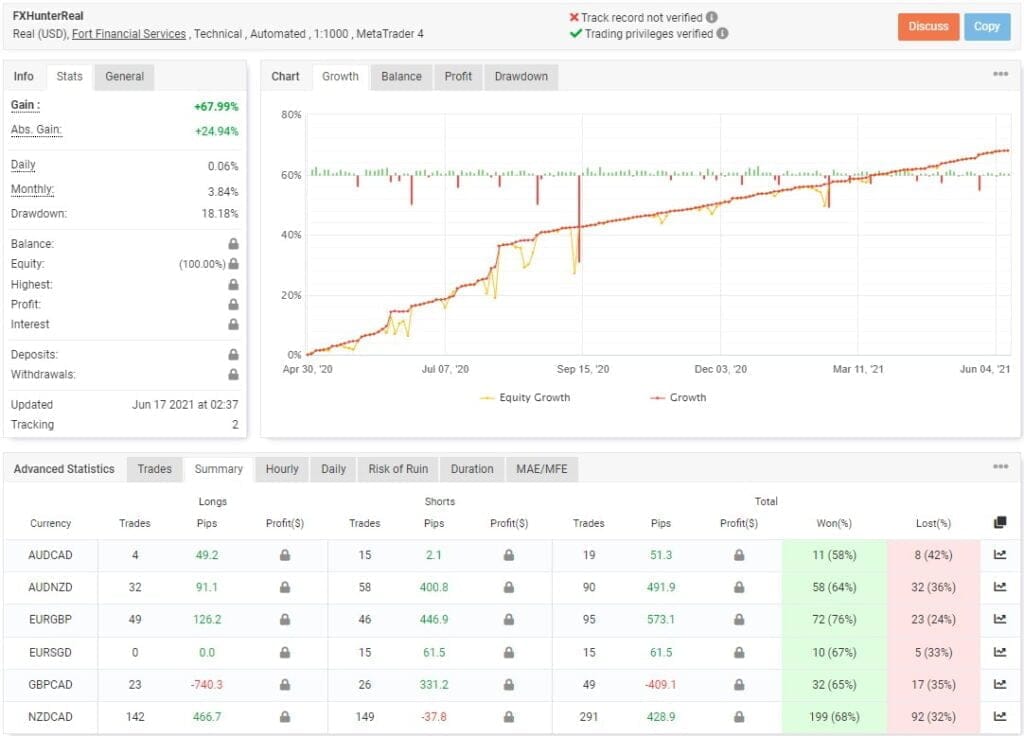This screenshot has height=736, width=1024.
Task: Select the Balance chart view tab
Action: [400, 76]
